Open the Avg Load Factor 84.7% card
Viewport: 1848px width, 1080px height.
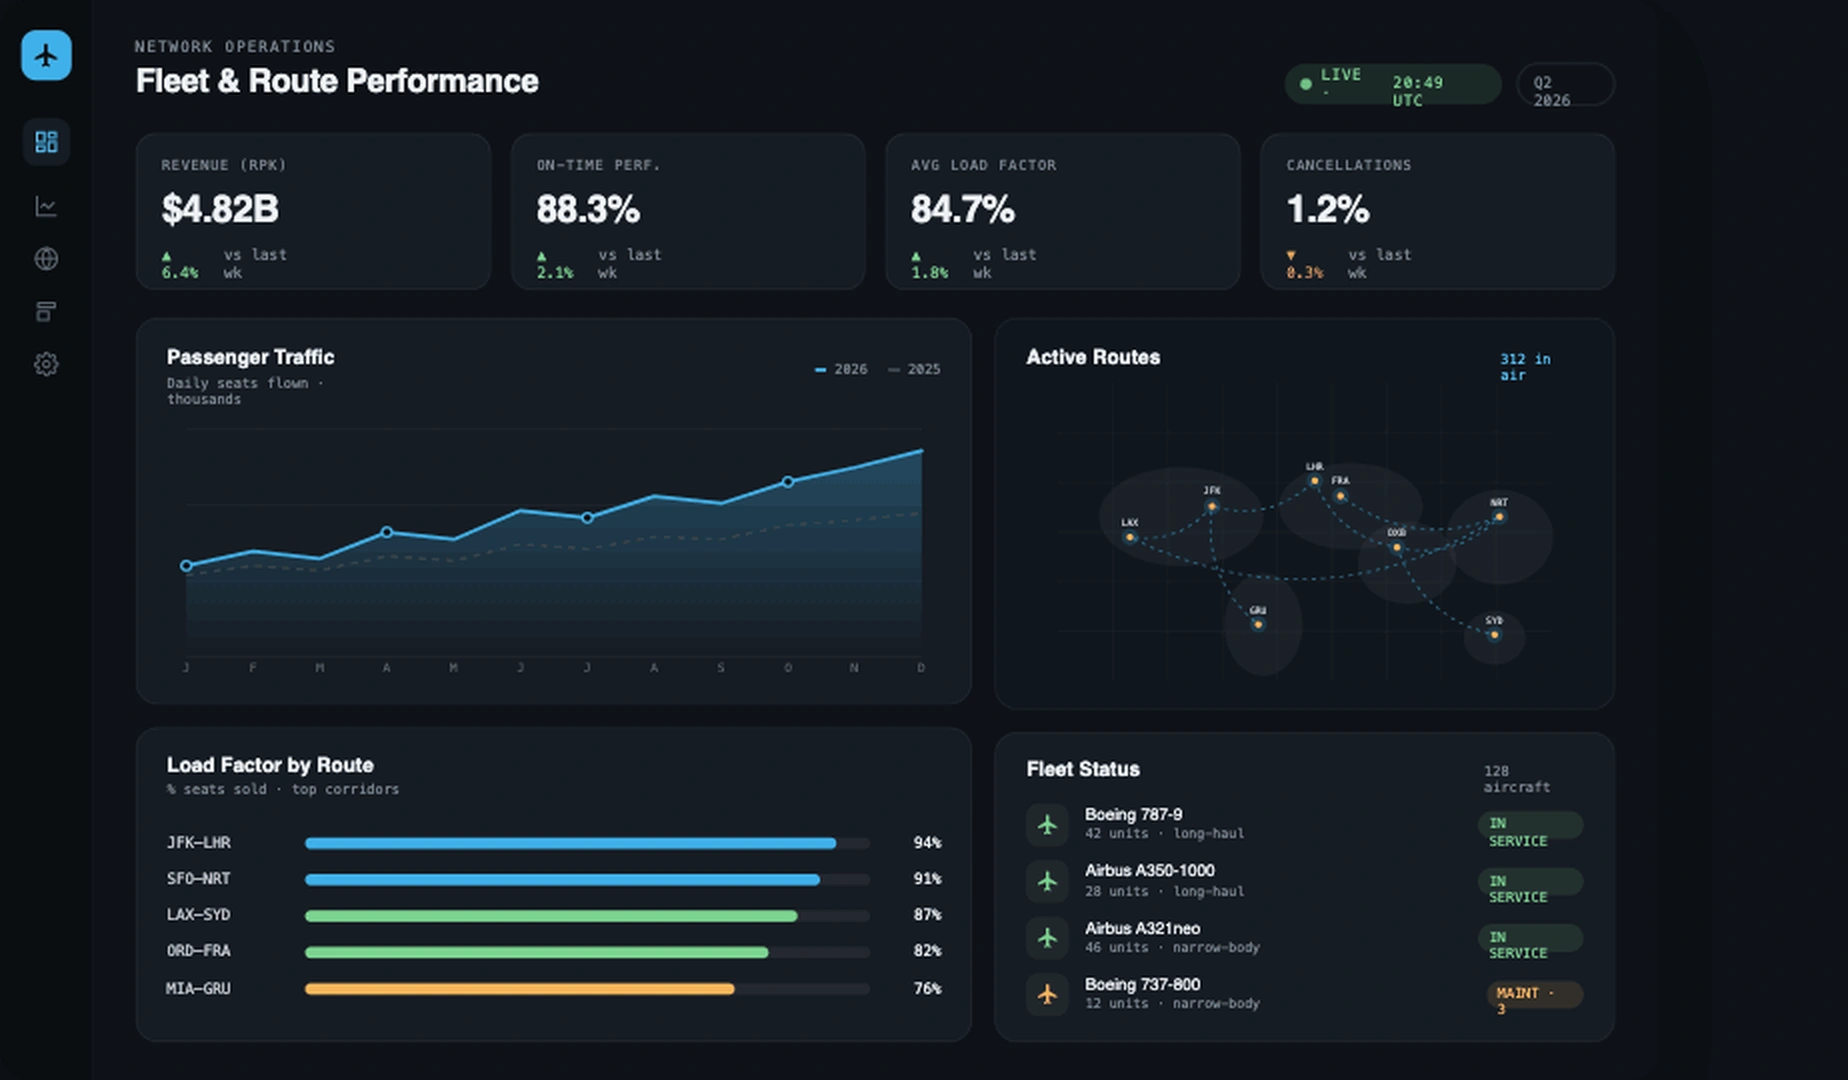click(1063, 212)
